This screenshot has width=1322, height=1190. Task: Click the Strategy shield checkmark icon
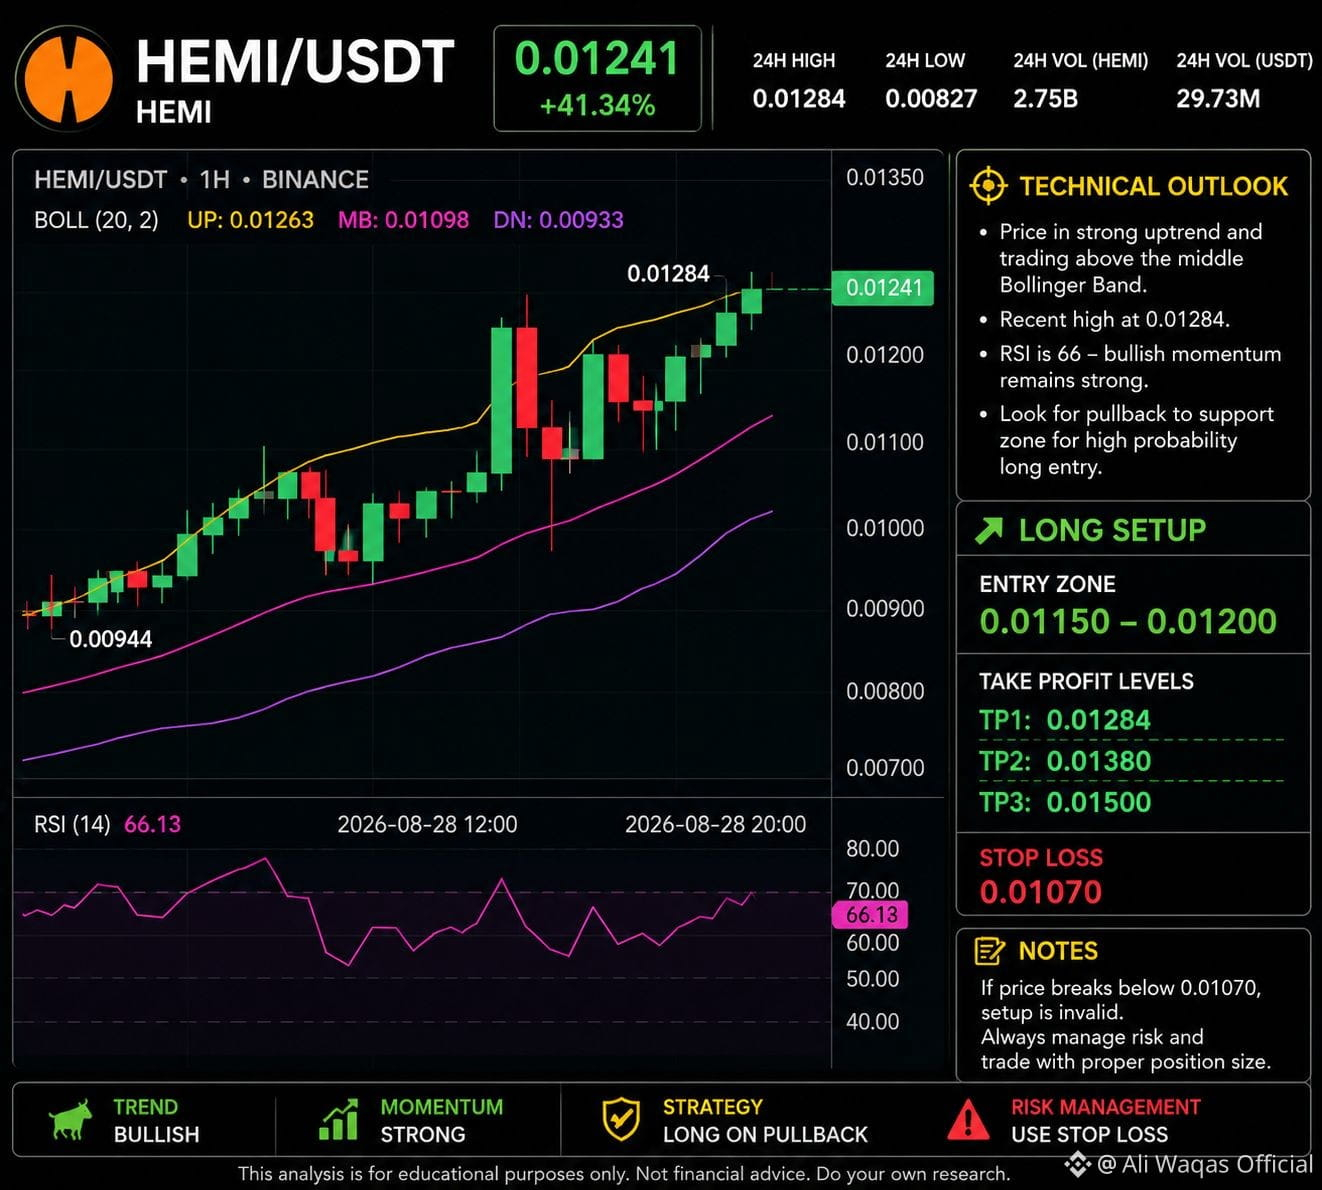pyautogui.click(x=621, y=1120)
